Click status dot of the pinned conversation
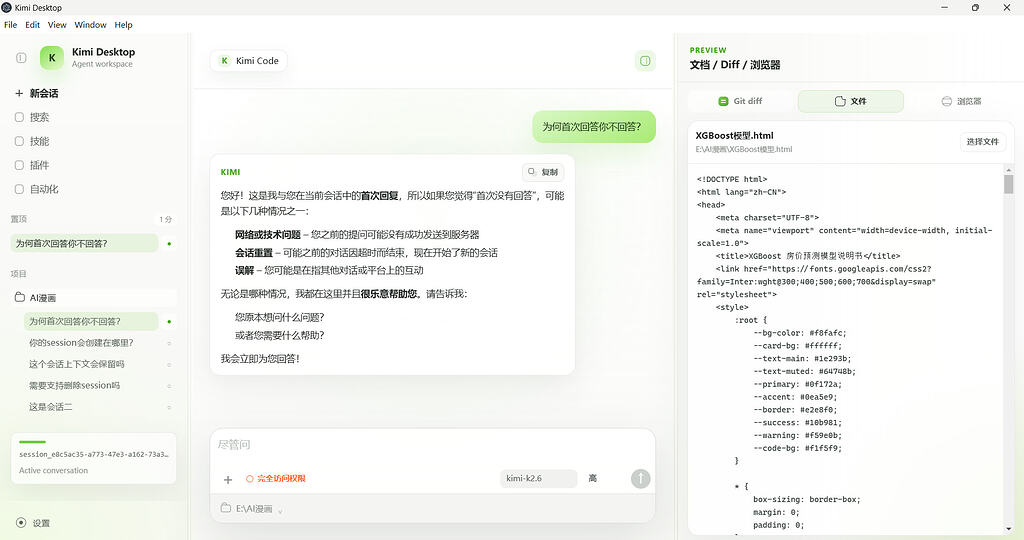This screenshot has width=1024, height=540. 169,244
